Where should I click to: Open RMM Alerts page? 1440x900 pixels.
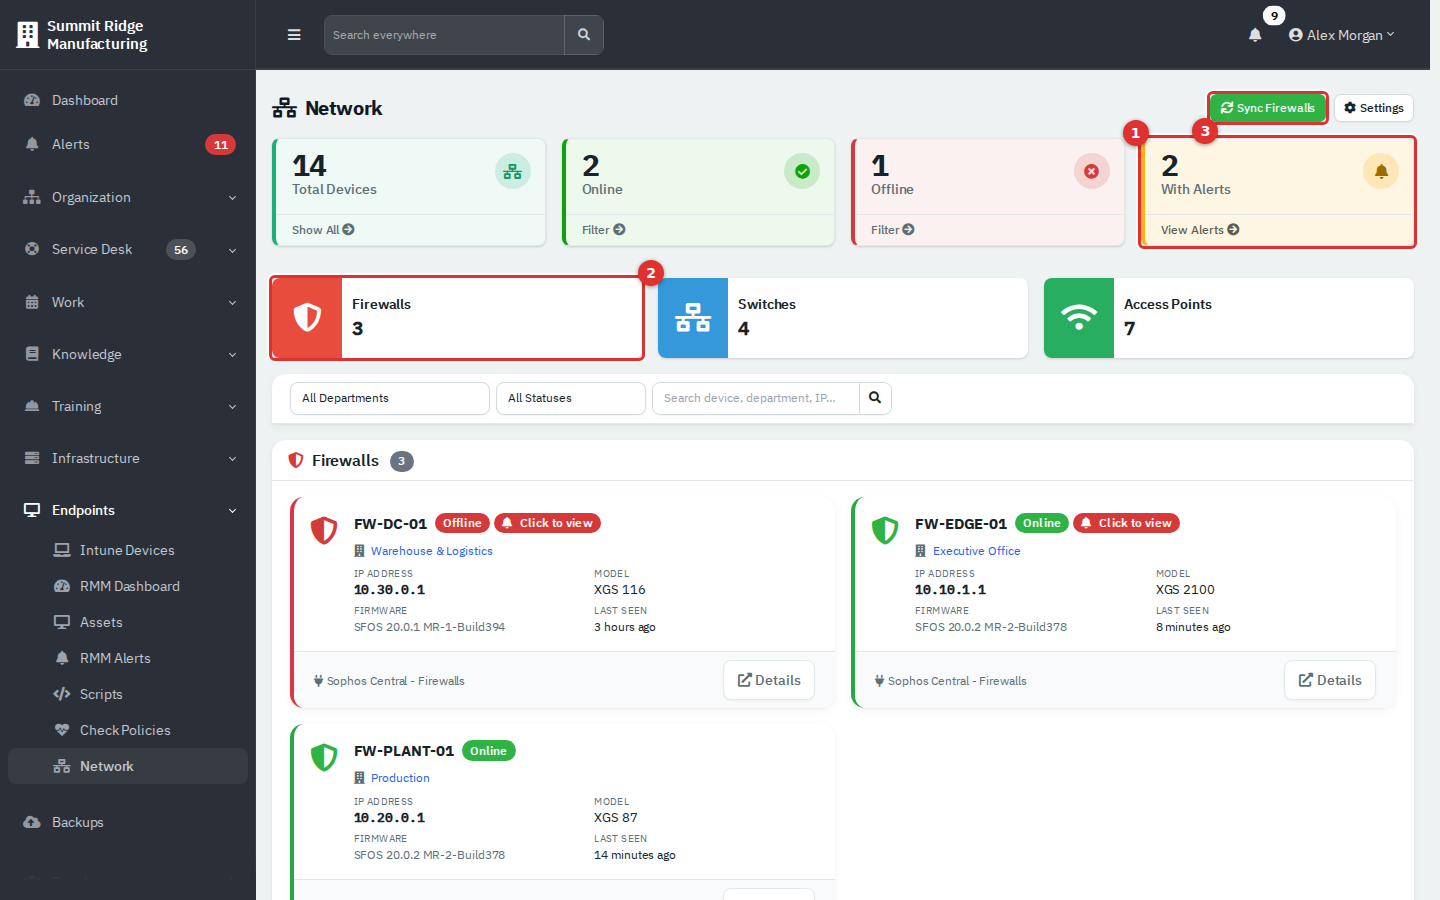click(128, 658)
